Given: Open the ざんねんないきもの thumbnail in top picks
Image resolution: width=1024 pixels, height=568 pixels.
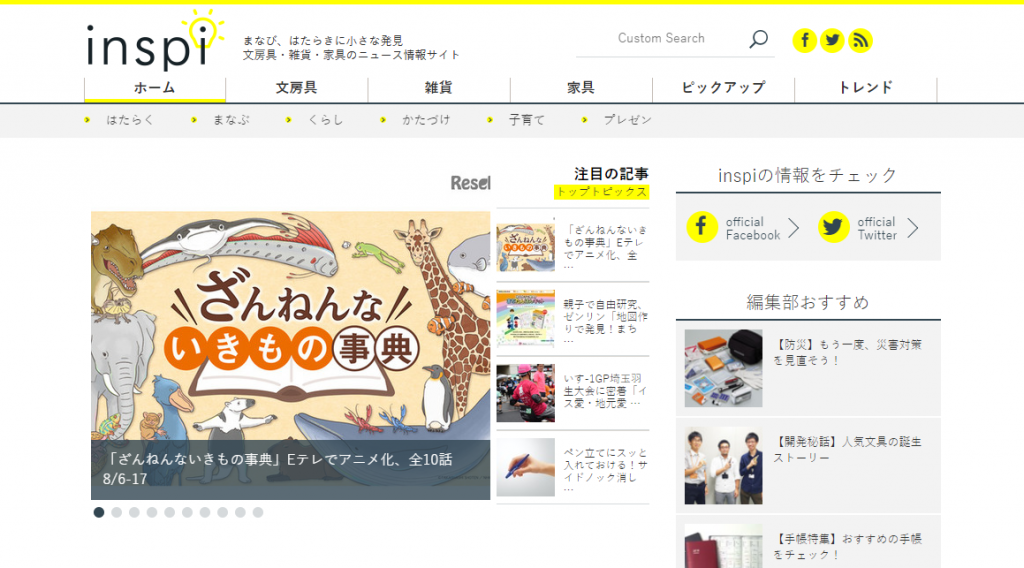Looking at the screenshot, I should coord(526,245).
